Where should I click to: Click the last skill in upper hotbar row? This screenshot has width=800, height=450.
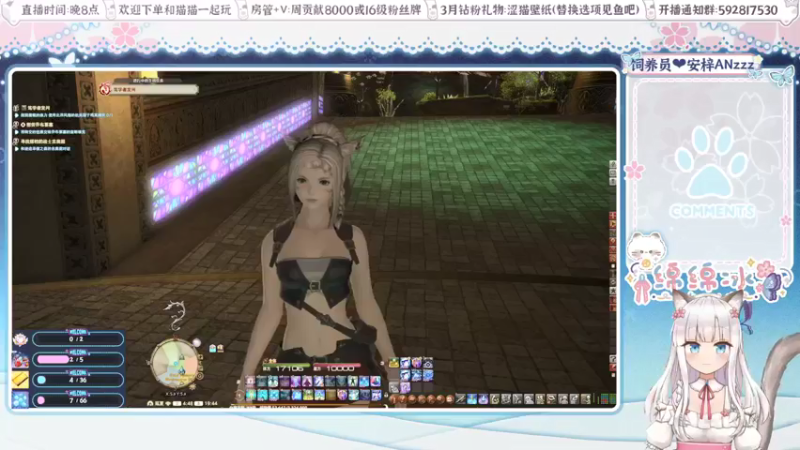375,381
